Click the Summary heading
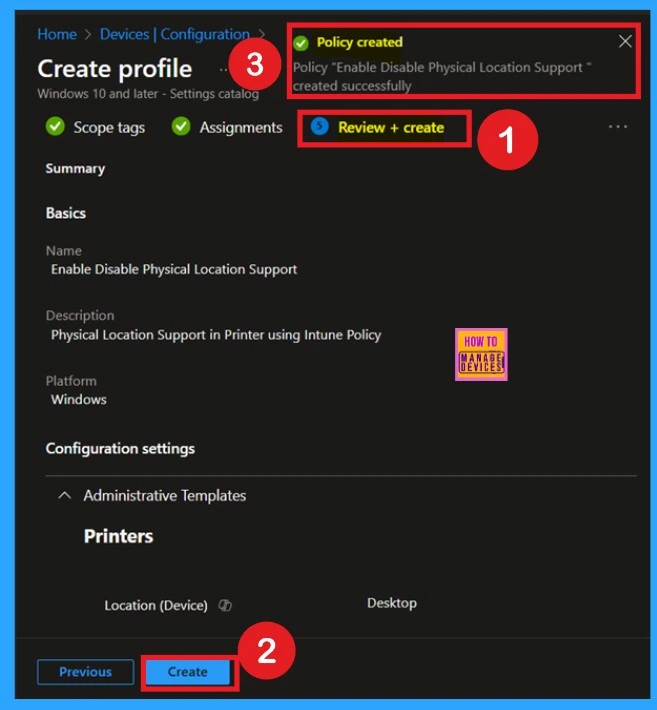Viewport: 657px width, 710px height. [x=75, y=169]
